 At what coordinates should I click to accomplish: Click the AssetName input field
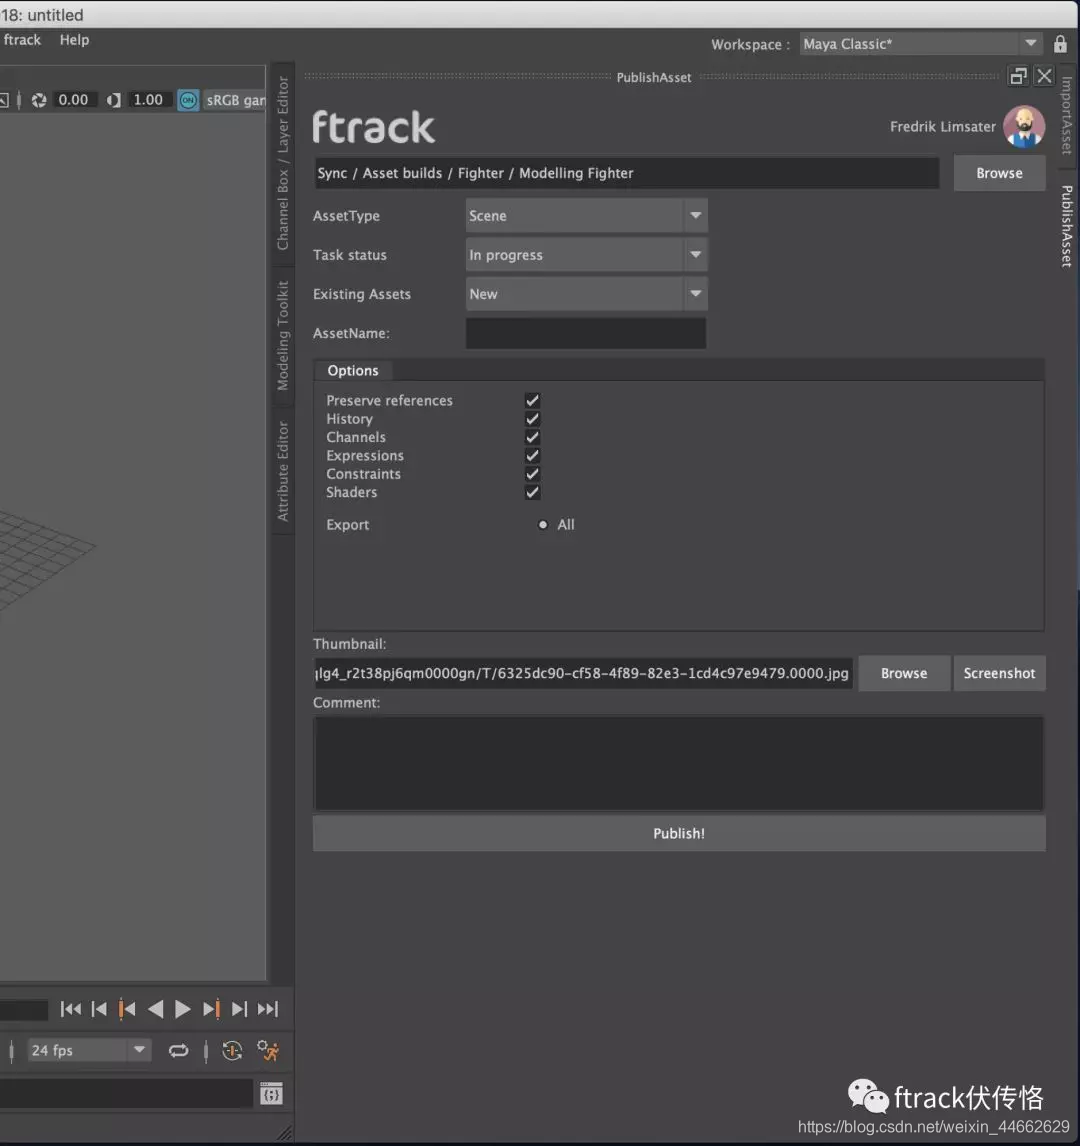pos(586,333)
